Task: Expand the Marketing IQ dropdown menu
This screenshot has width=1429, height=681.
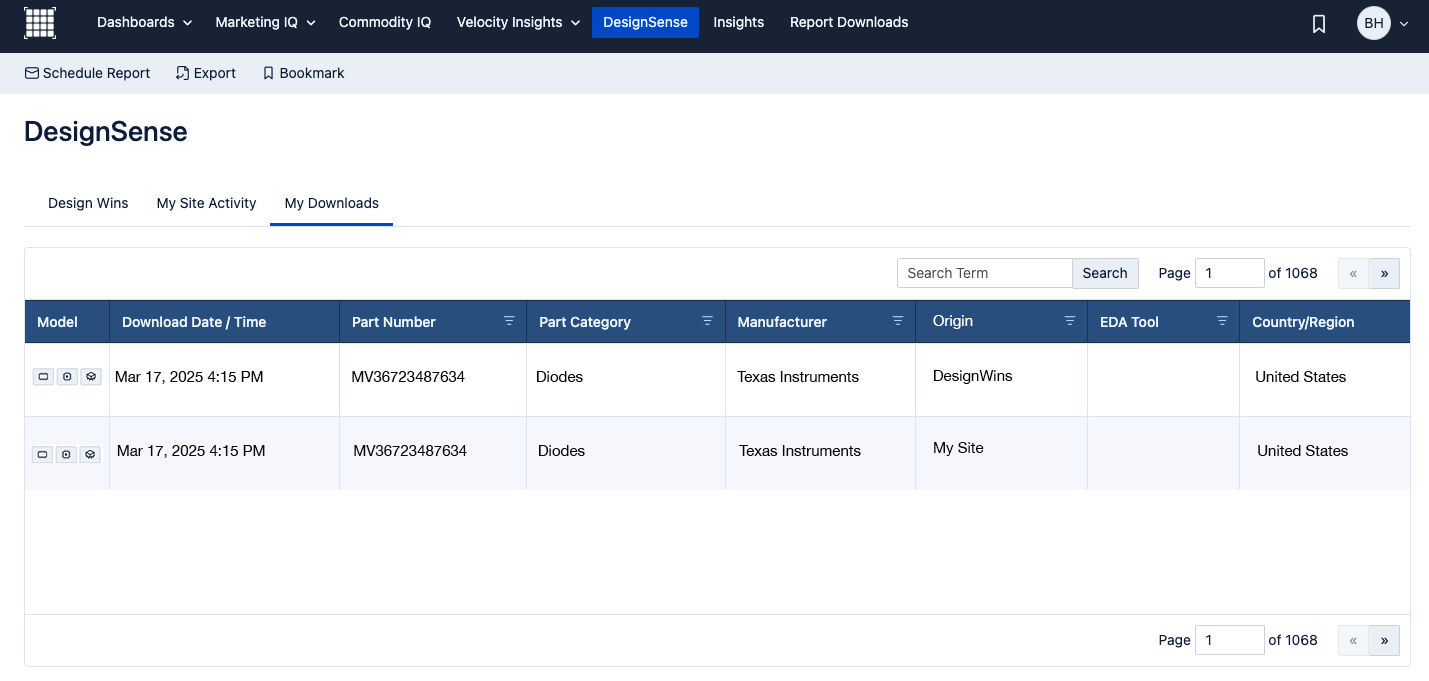Action: click(265, 22)
